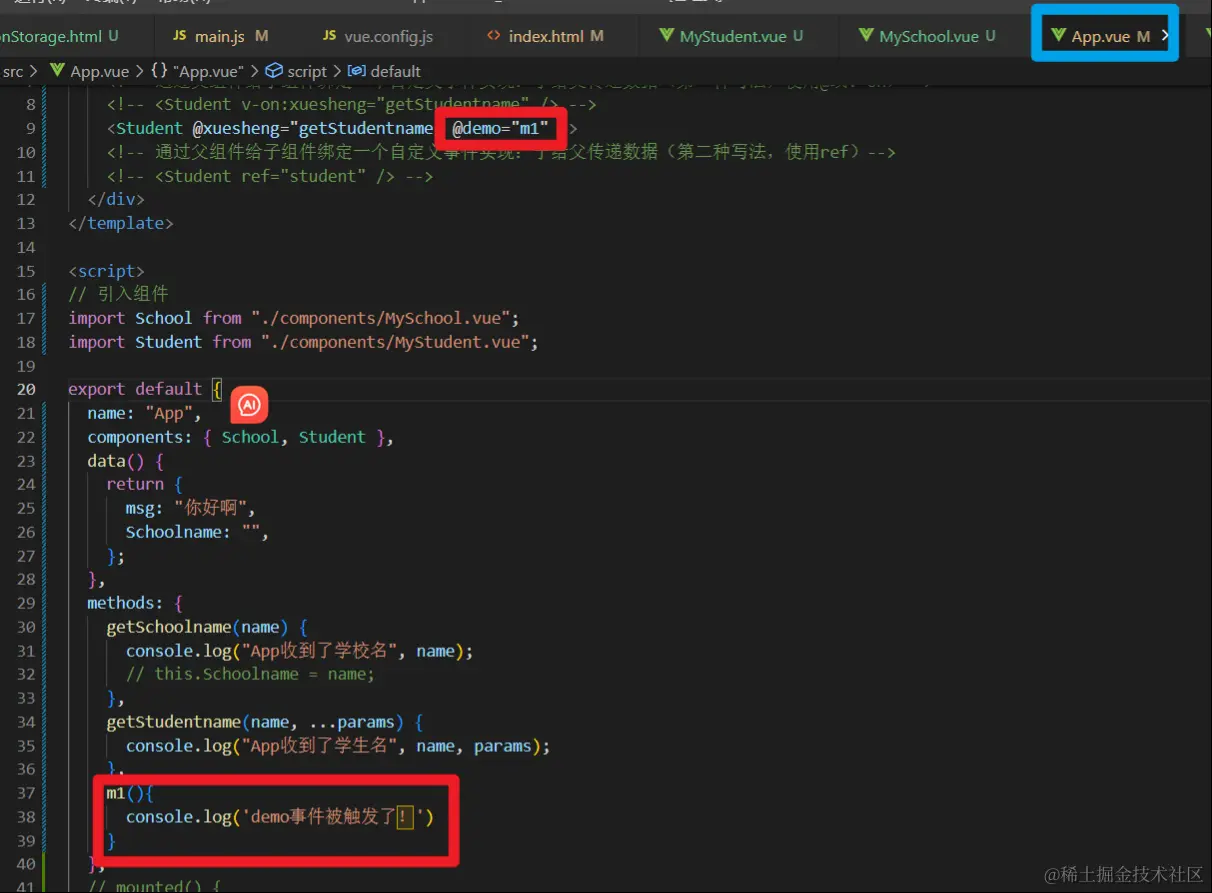The height and width of the screenshot is (893, 1212).
Task: Switch to the onStorage.html tab
Action: (x=59, y=36)
